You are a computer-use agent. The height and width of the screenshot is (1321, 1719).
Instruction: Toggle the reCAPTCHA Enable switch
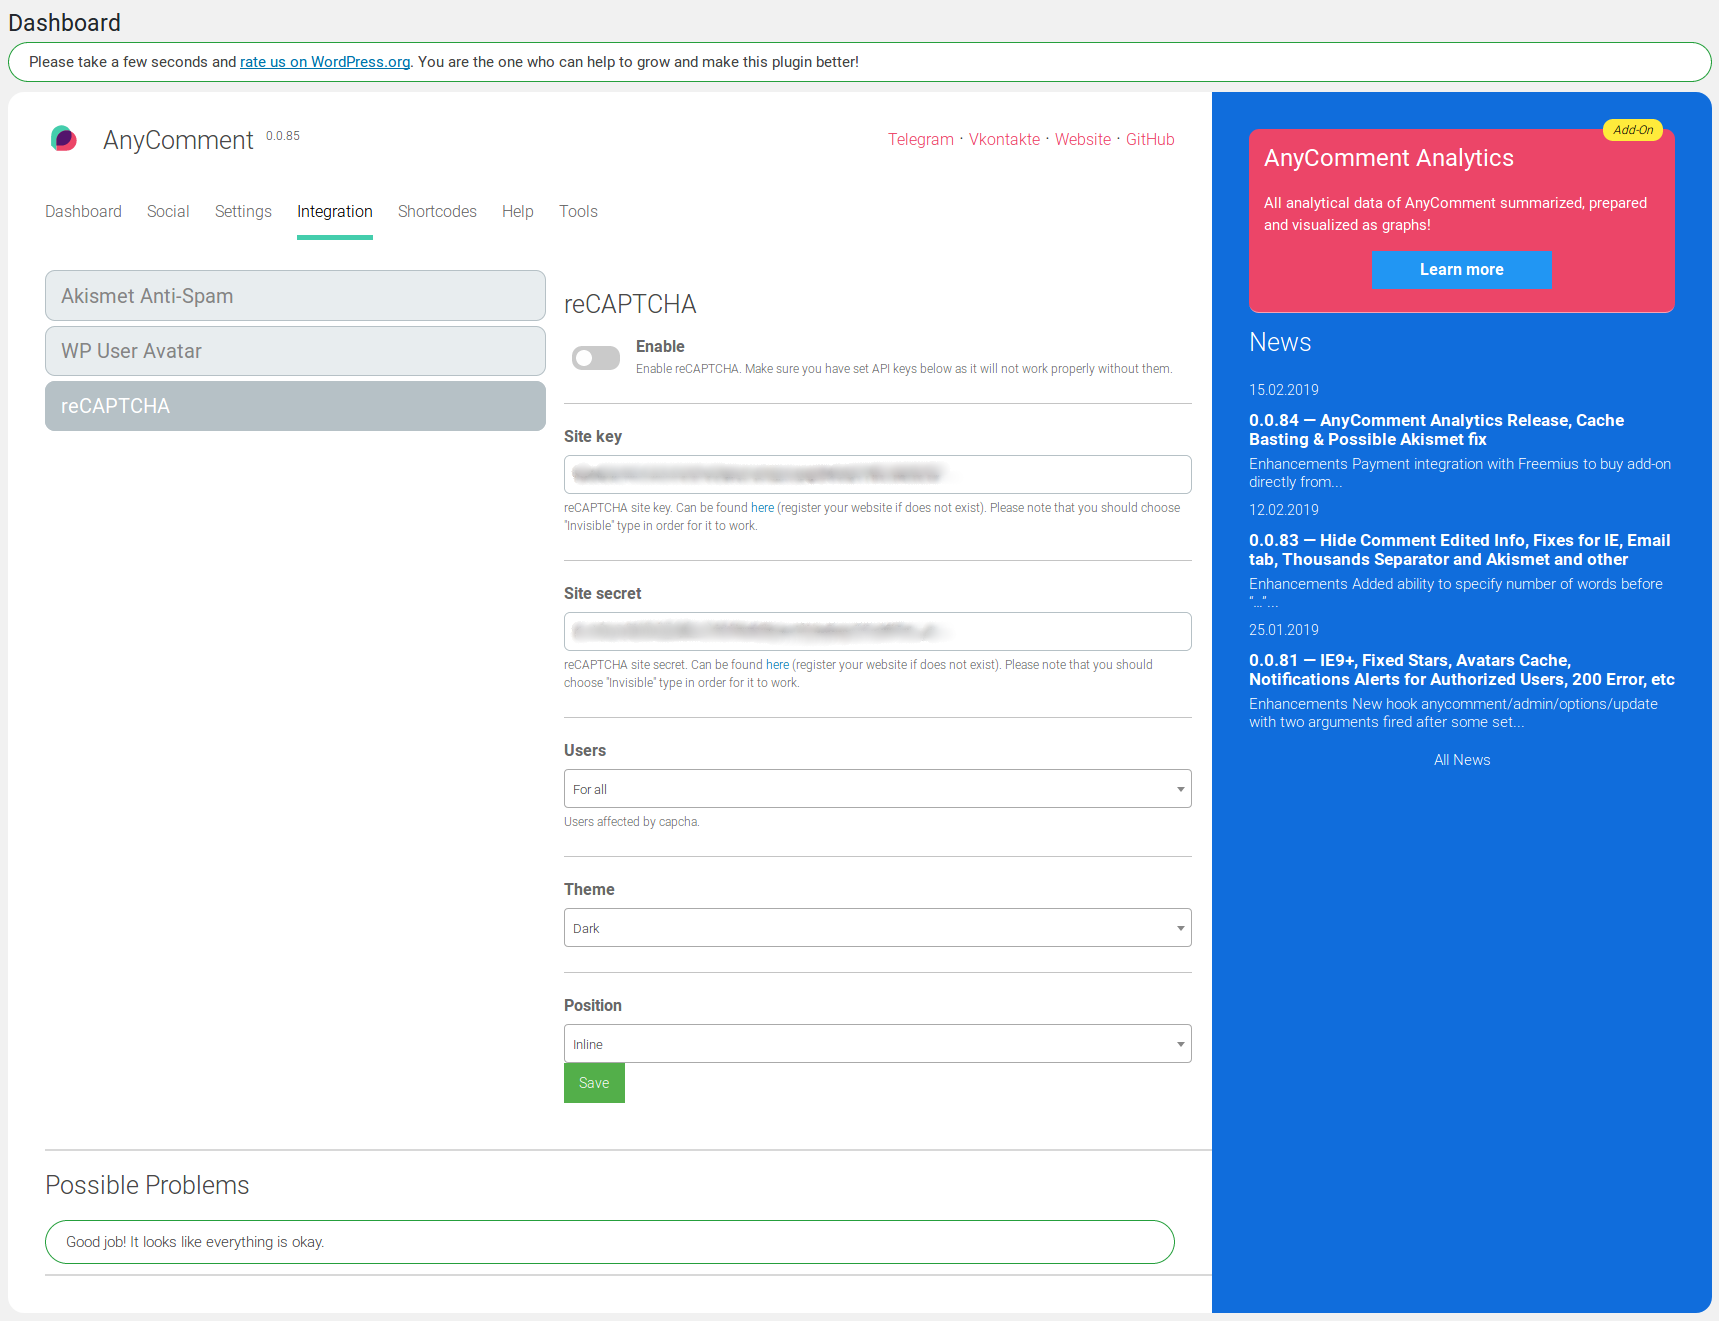click(596, 358)
